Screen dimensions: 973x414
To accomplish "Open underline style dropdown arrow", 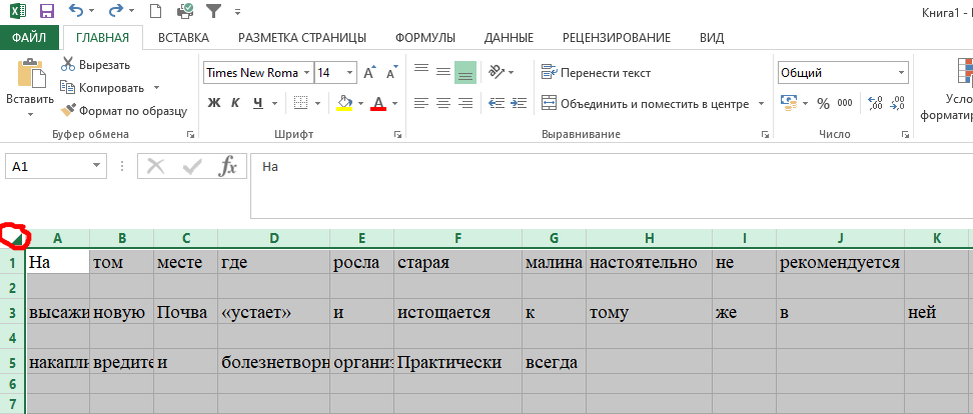I will tap(273, 104).
